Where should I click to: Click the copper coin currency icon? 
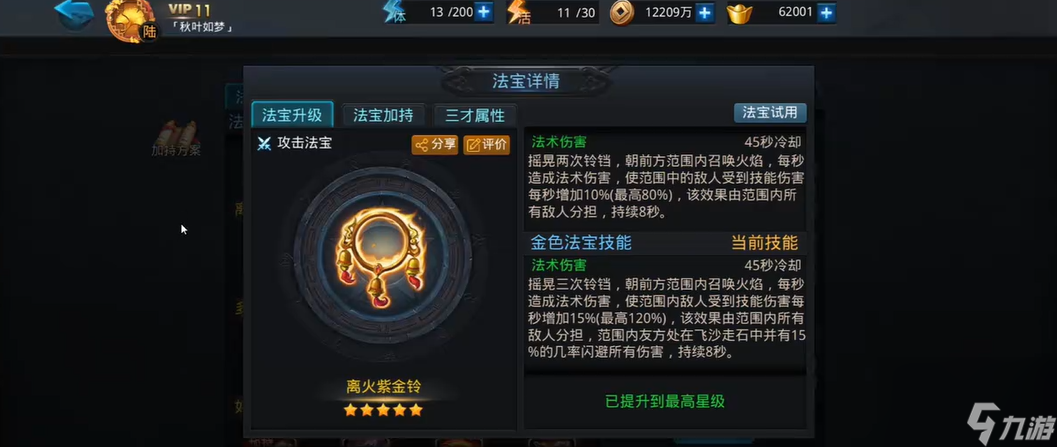pos(622,13)
